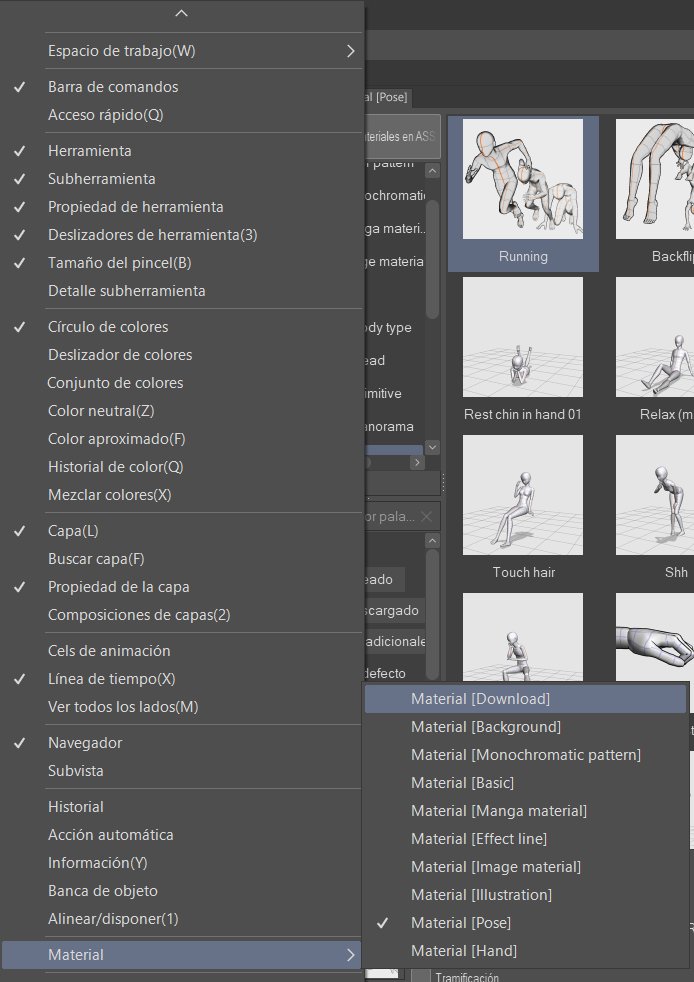Image resolution: width=694 pixels, height=982 pixels.
Task: Show Cels de animación palette
Action: (x=182, y=651)
